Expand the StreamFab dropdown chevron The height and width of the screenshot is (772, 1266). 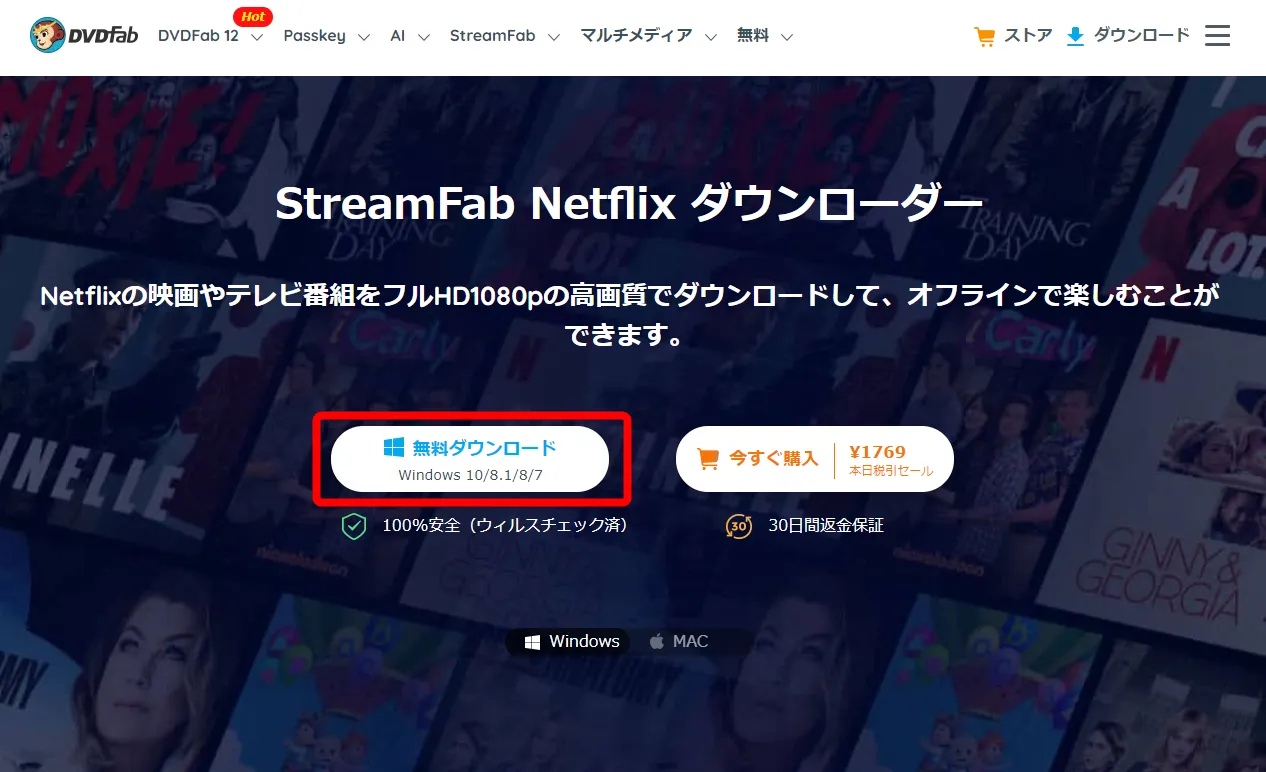(x=554, y=38)
